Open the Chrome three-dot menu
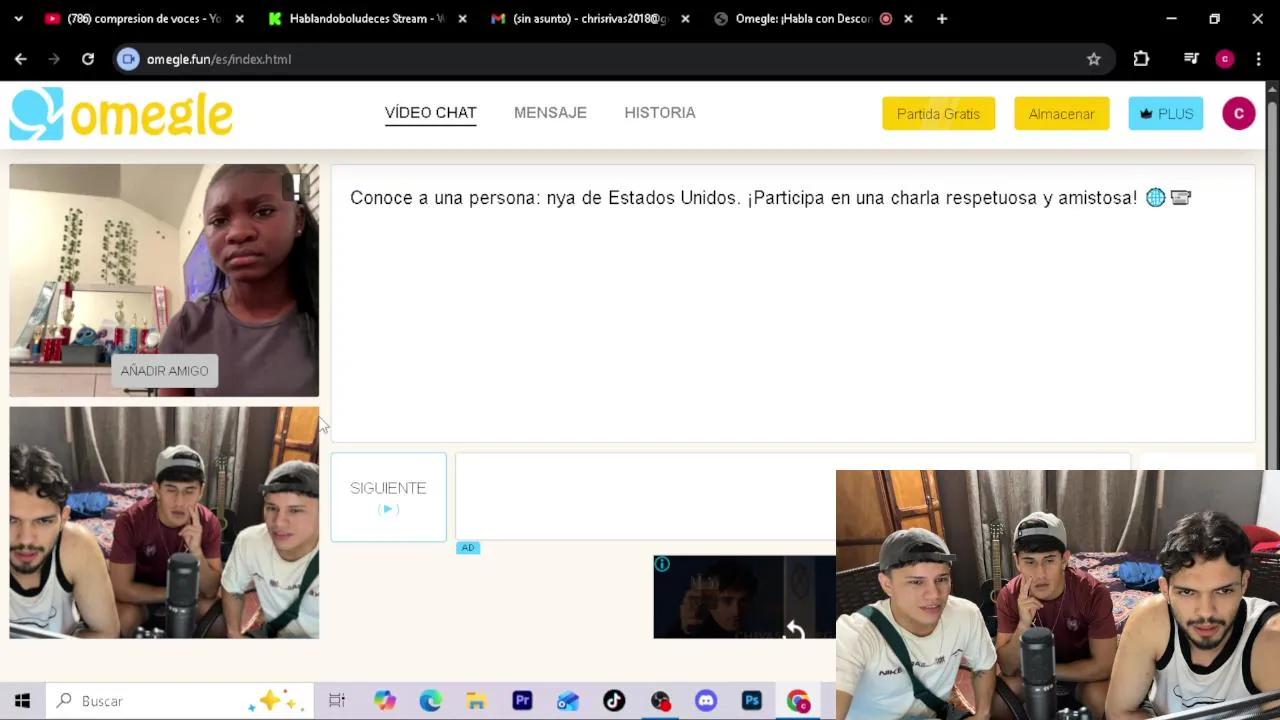The width and height of the screenshot is (1280, 720). click(x=1258, y=59)
